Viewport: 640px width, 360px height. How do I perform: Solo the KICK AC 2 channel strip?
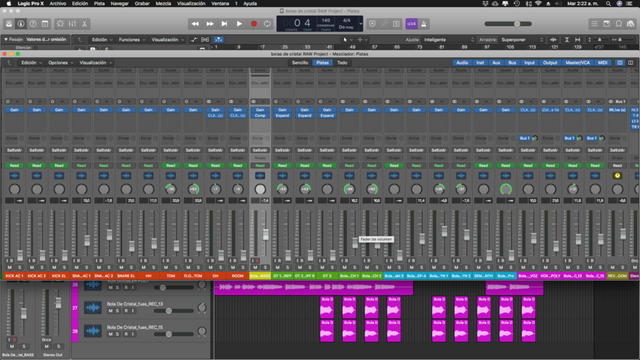click(42, 267)
